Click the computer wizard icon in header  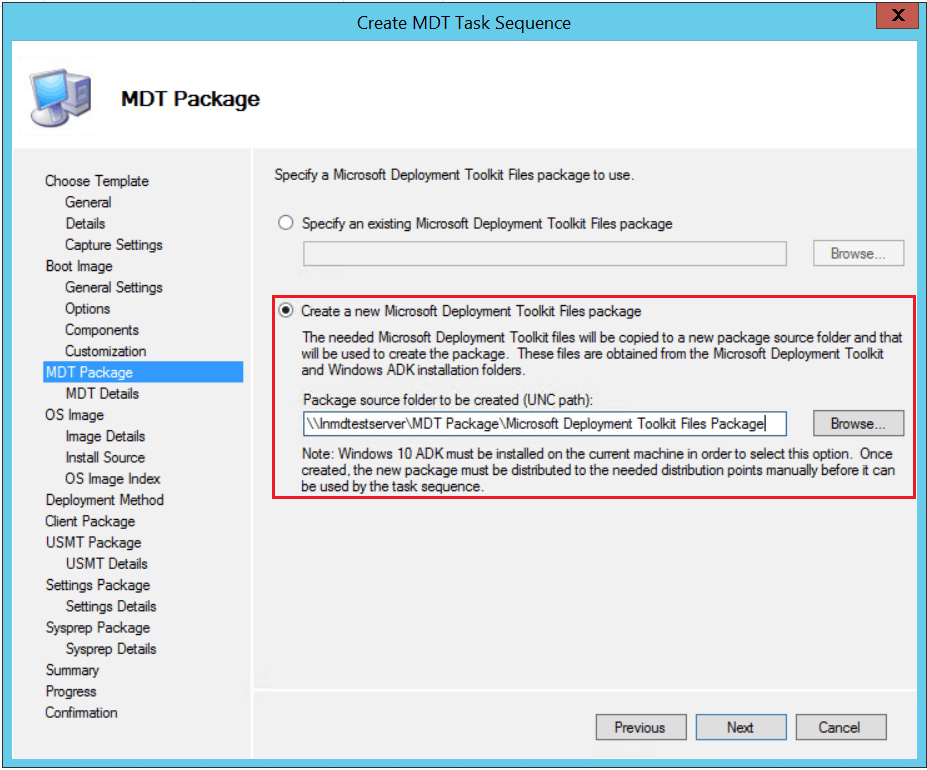click(x=61, y=98)
